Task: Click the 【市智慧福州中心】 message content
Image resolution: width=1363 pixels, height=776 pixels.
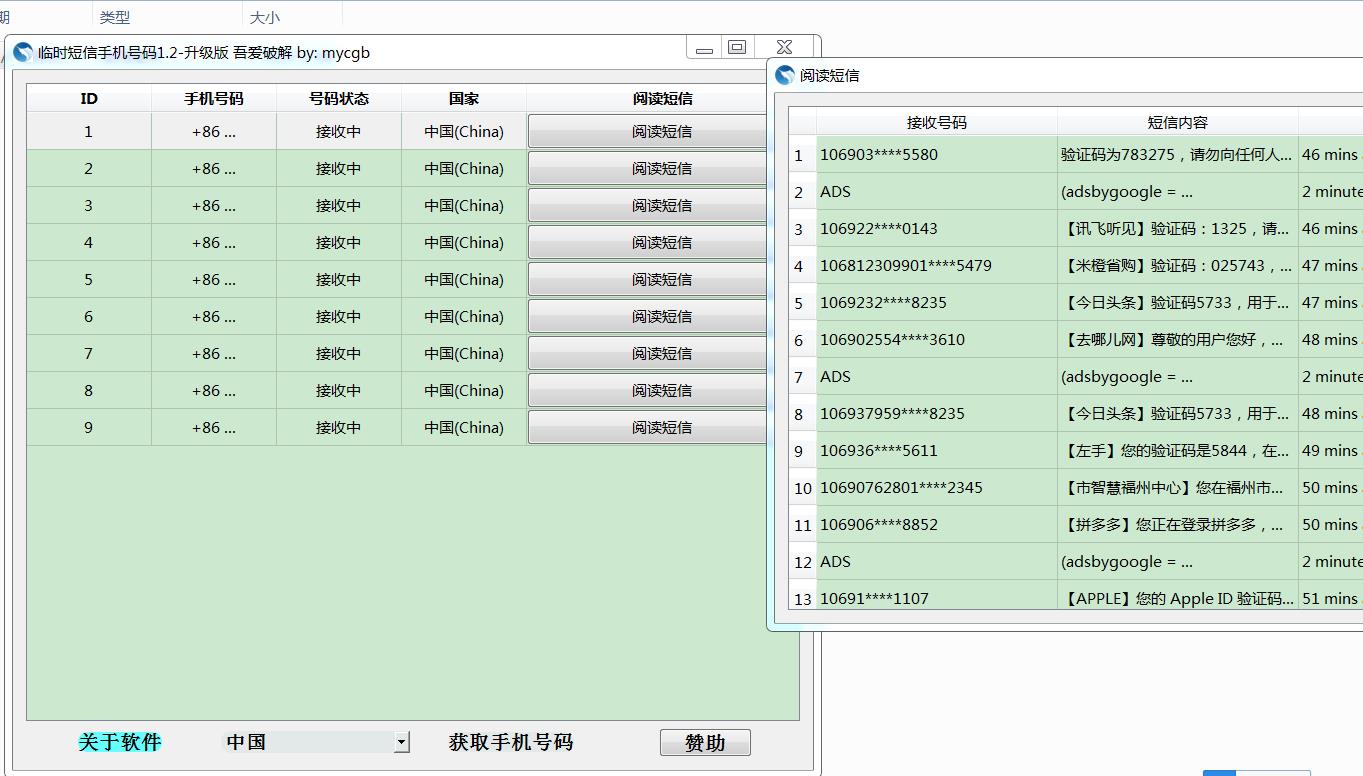Action: click(1177, 488)
